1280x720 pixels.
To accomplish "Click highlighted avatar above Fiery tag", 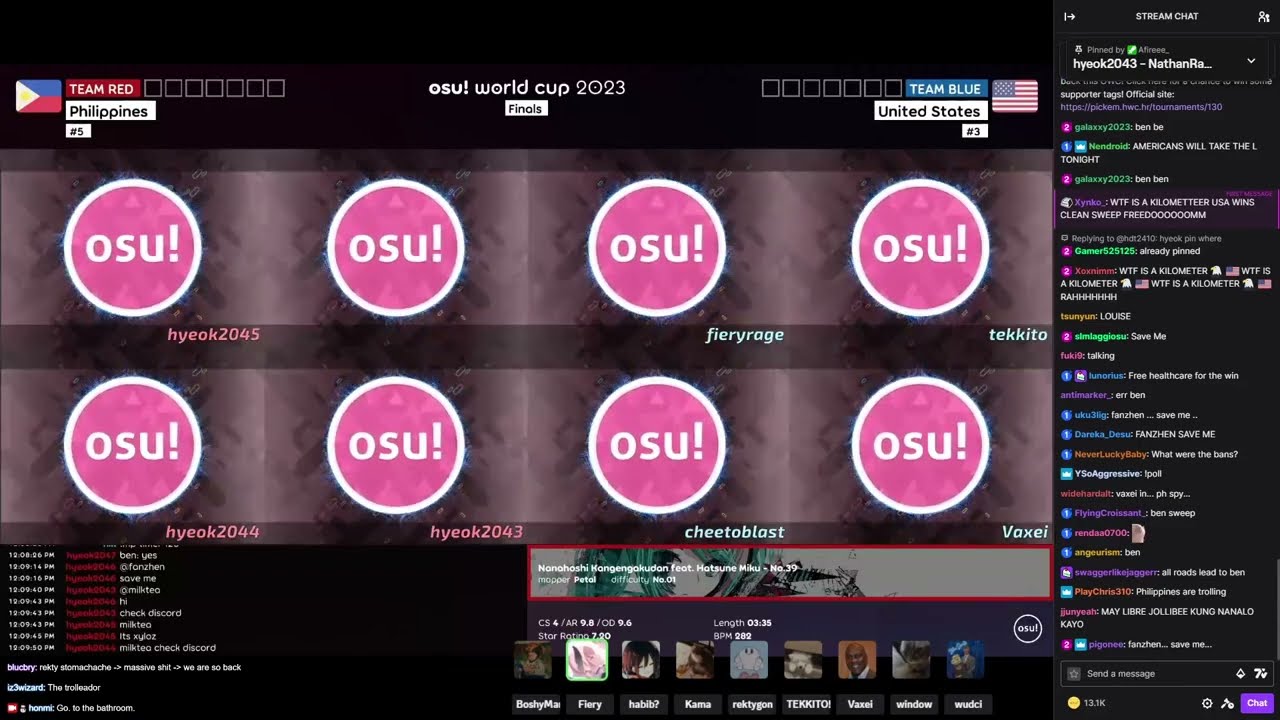I will 587,660.
